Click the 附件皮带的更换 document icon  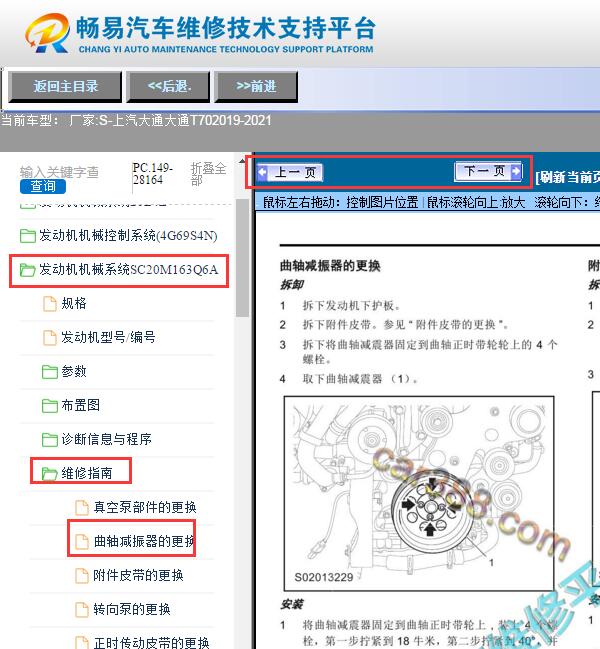point(82,575)
